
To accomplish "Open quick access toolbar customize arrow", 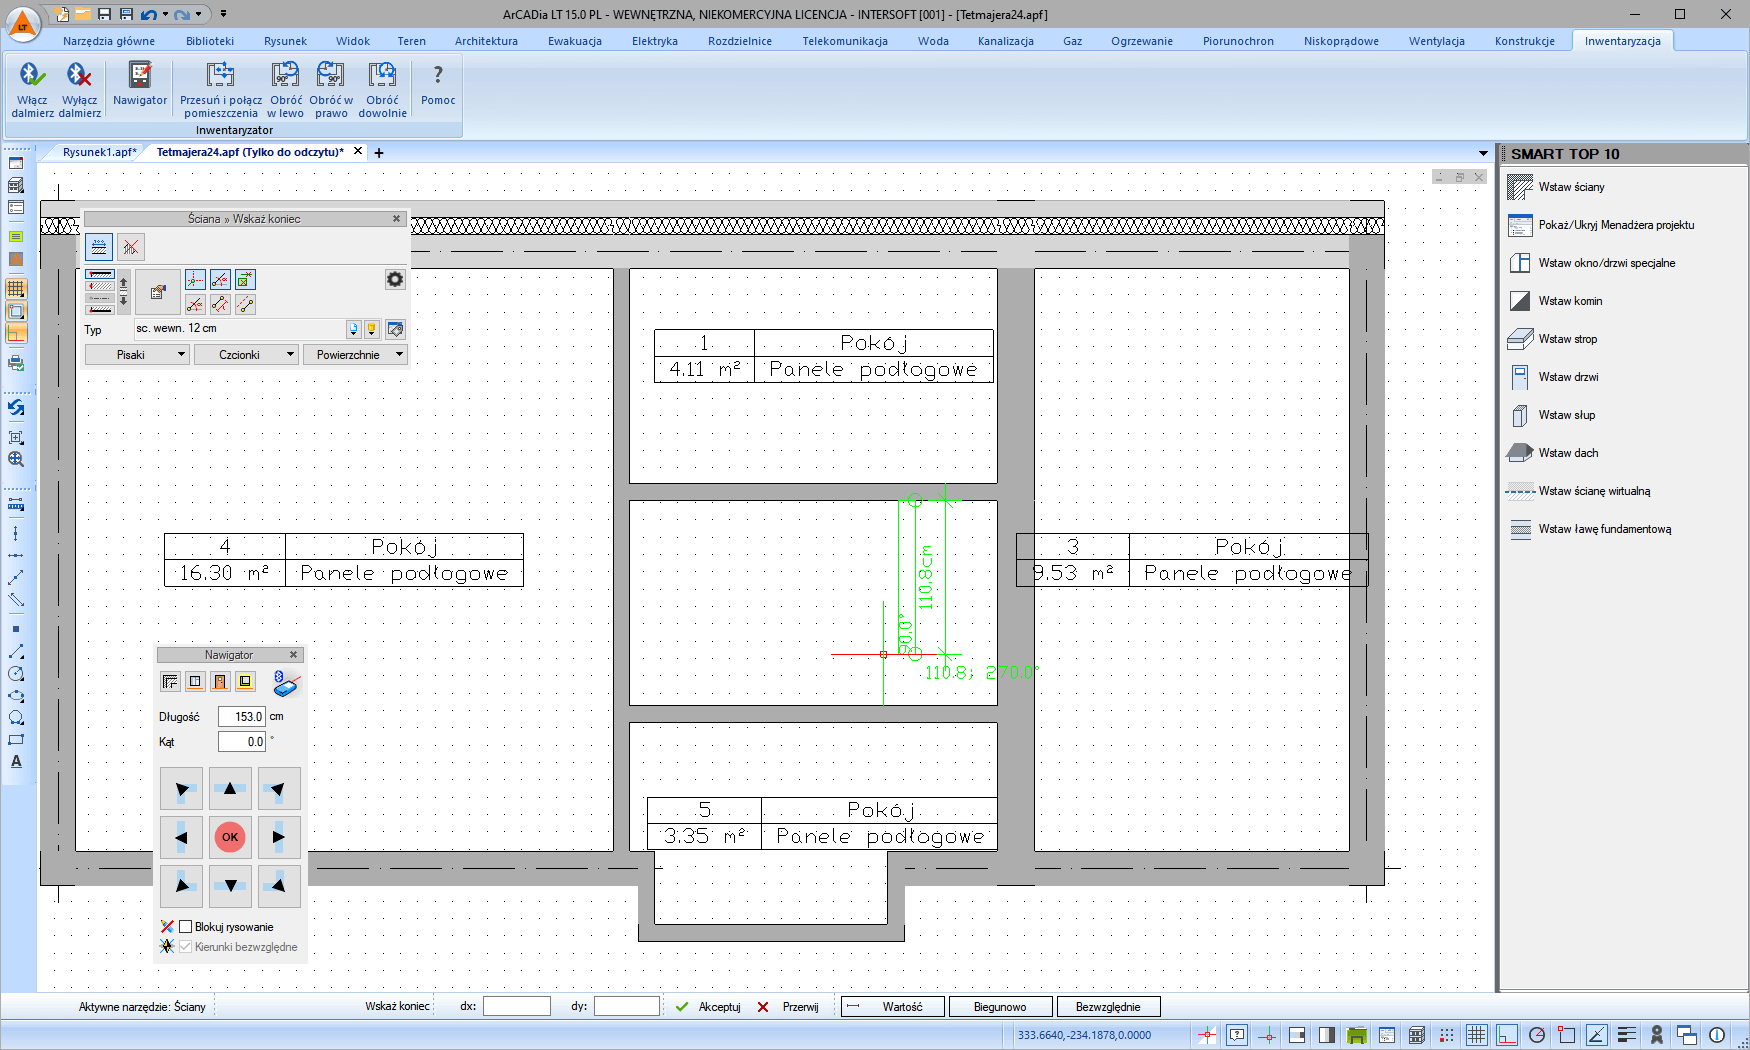I will [223, 14].
